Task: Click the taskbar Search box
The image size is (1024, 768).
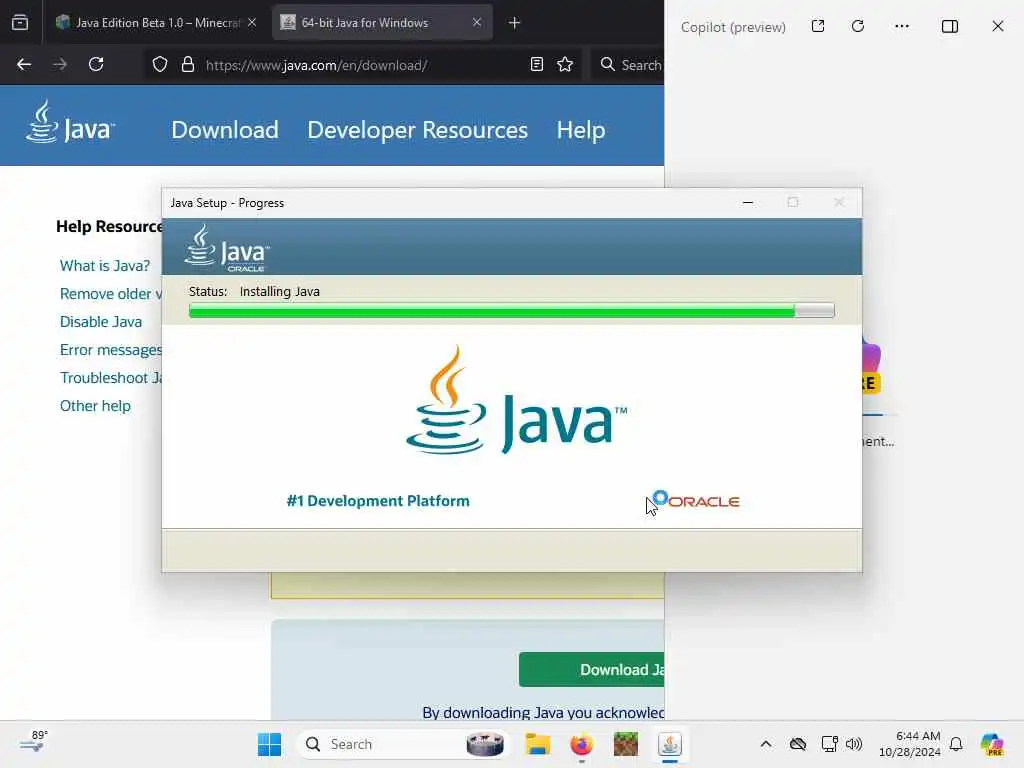Action: click(403, 744)
